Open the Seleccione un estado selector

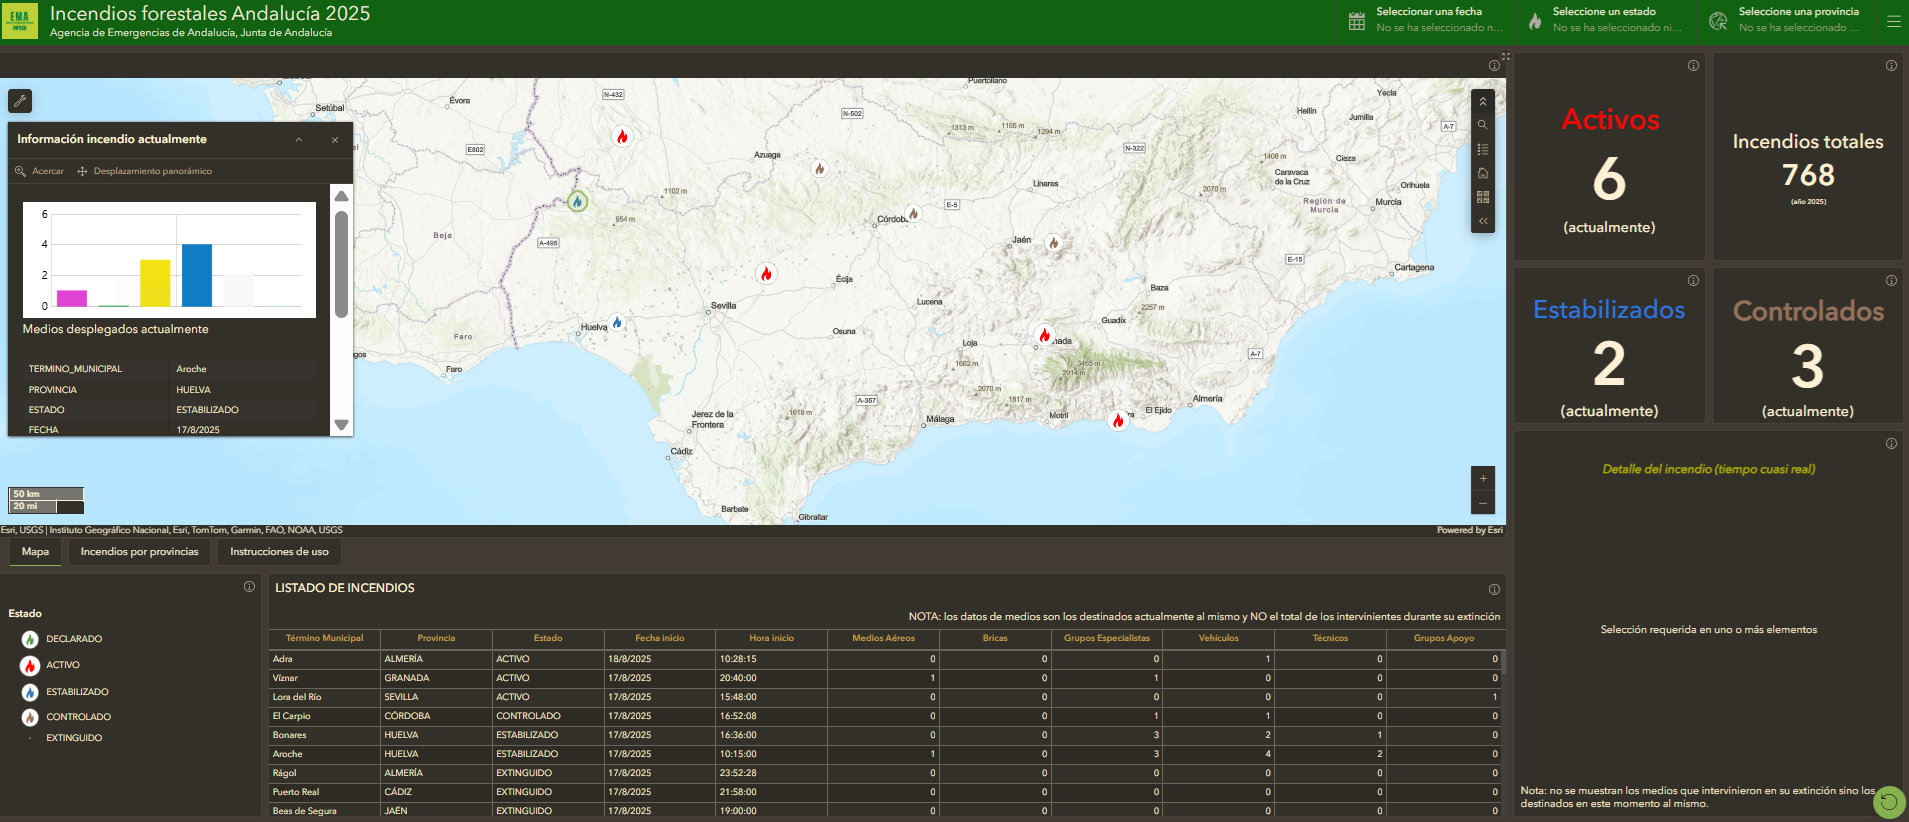tap(1605, 21)
